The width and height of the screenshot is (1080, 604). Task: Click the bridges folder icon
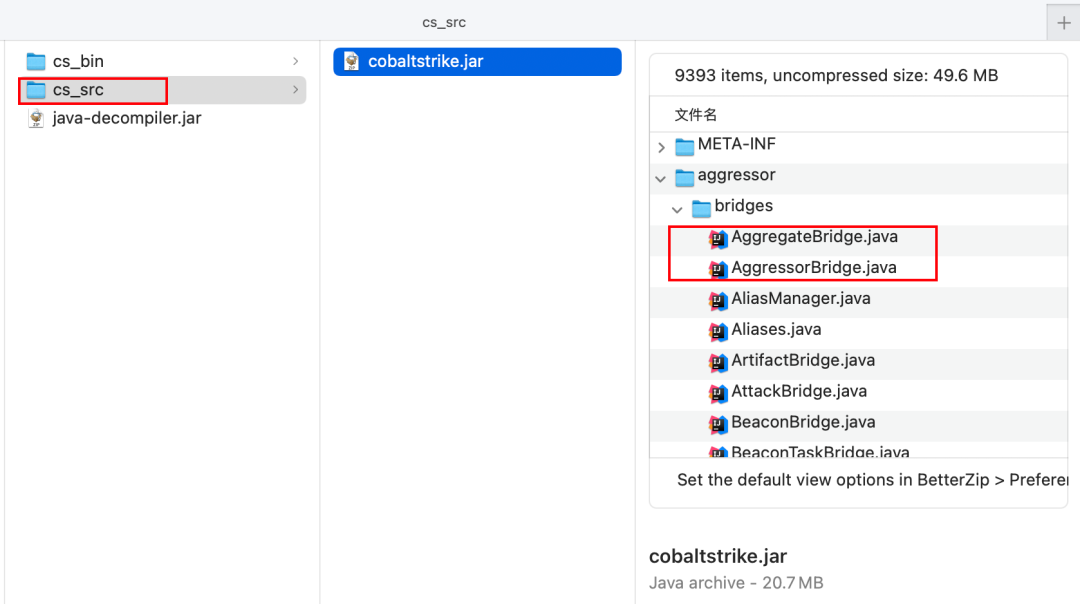coord(701,207)
